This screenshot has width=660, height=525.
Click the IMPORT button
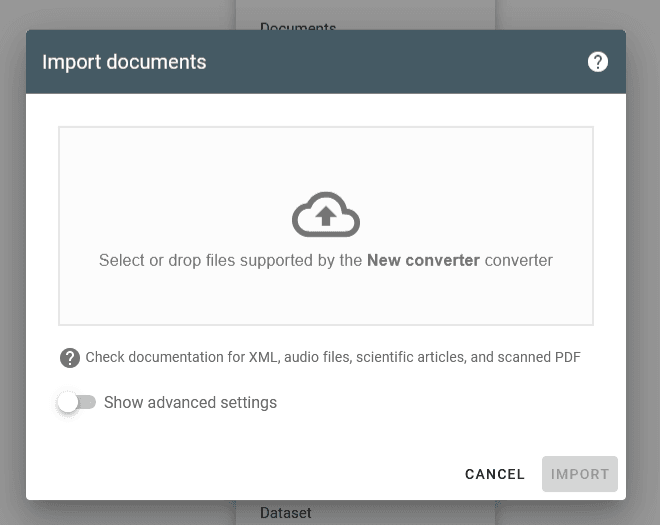[x=579, y=474]
